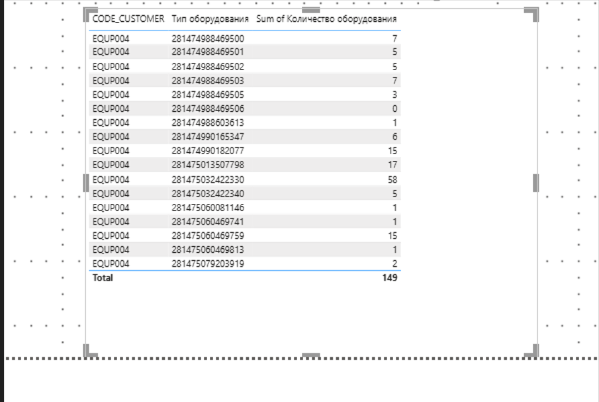Screen dimensions: 599x402
Task: Select type cell 281475060469813
Action: tap(208, 250)
